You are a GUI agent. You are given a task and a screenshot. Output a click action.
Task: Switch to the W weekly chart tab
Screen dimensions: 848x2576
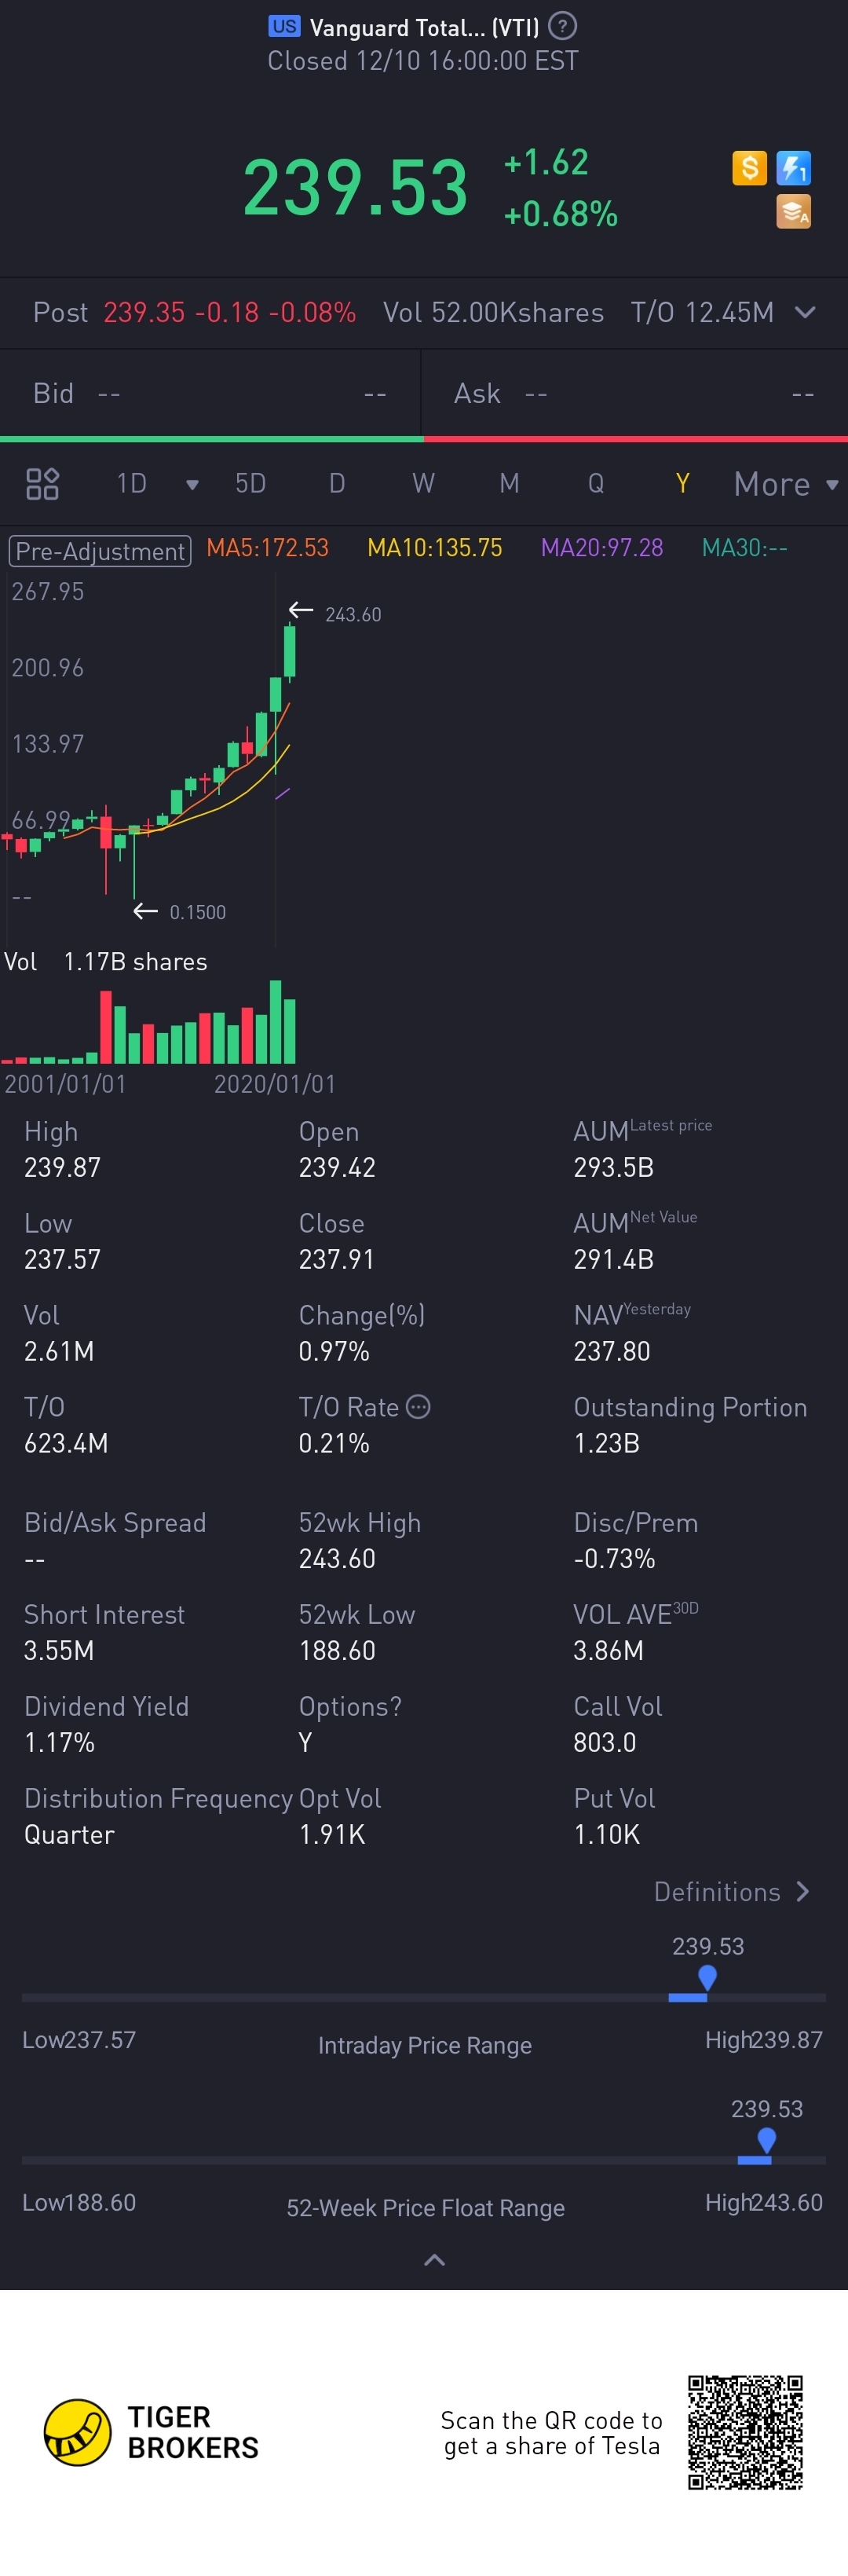[x=423, y=484]
